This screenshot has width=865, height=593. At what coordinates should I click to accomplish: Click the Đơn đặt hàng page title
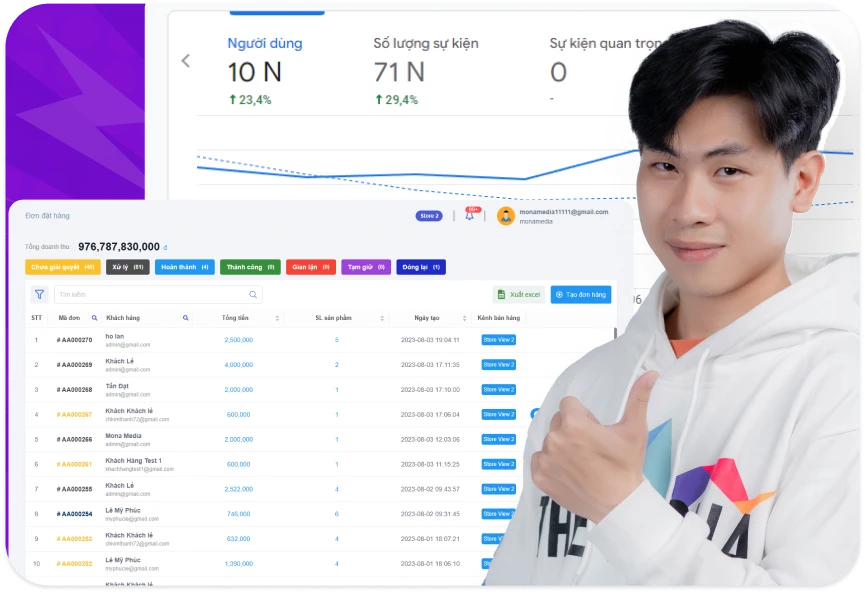[x=47, y=216]
